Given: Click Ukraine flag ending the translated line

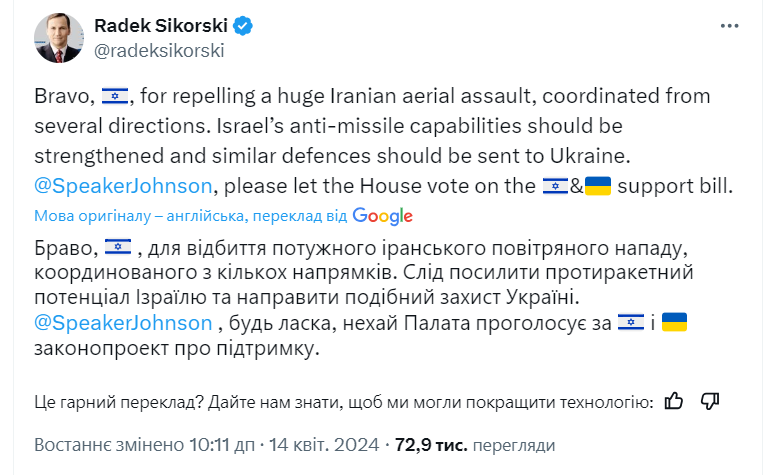Looking at the screenshot, I should tap(674, 322).
